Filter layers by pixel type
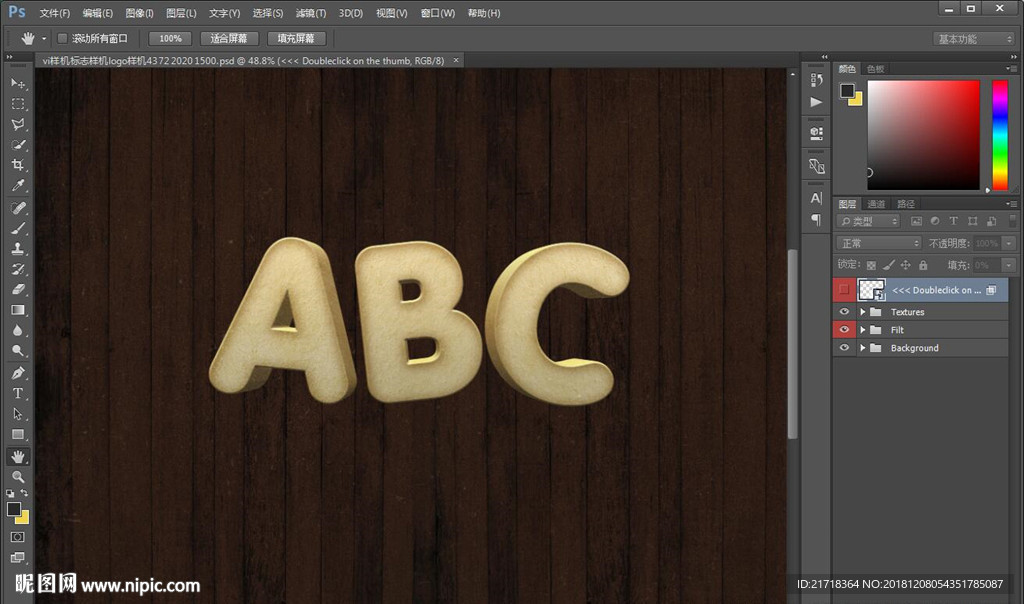This screenshot has width=1024, height=604. click(x=916, y=221)
